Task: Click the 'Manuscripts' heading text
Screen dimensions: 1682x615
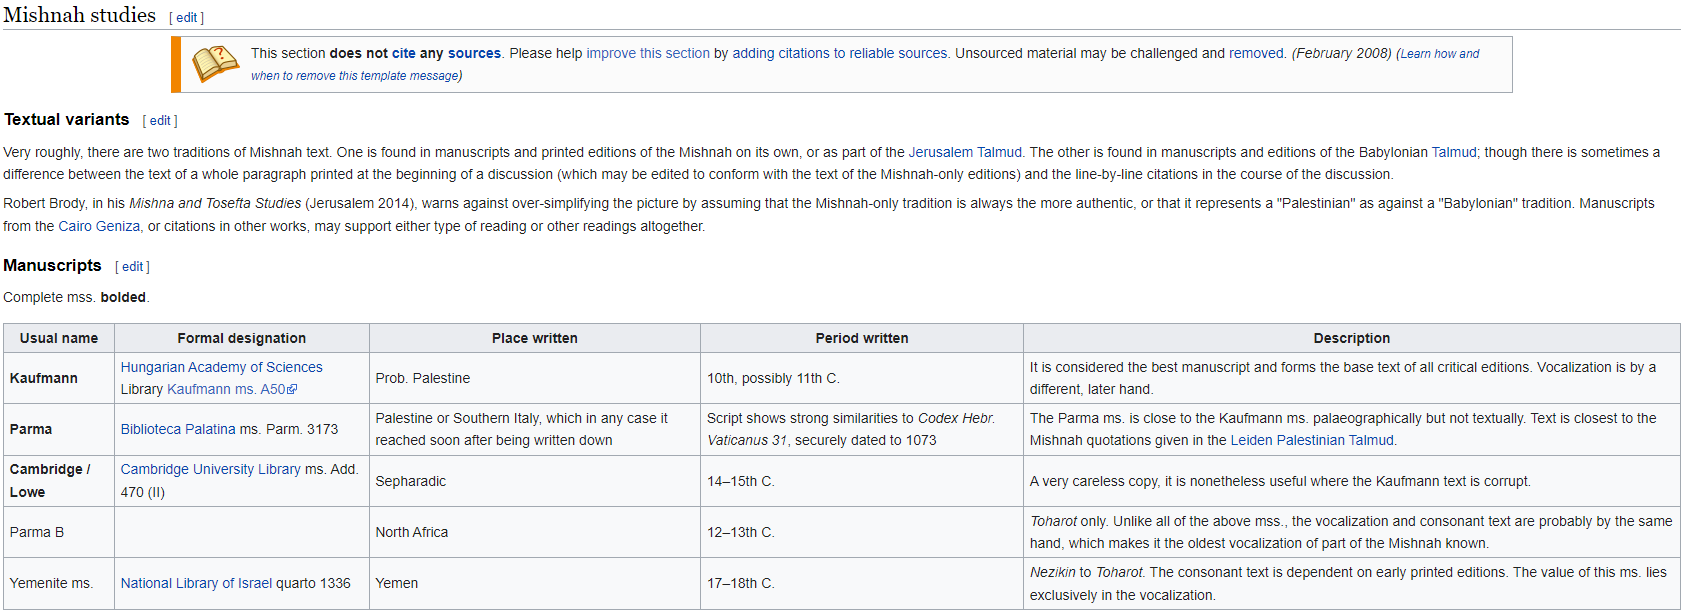Action: [52, 266]
